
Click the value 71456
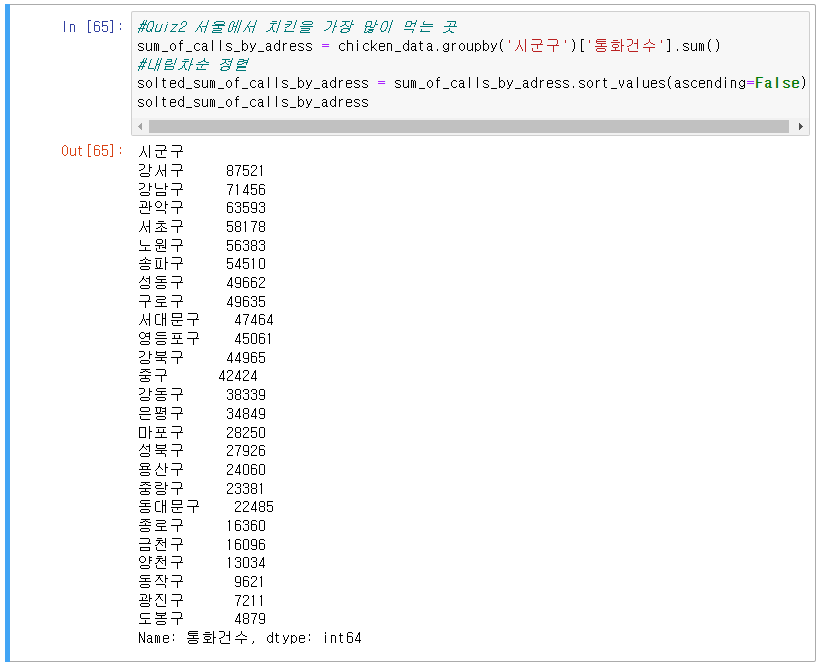click(x=246, y=189)
